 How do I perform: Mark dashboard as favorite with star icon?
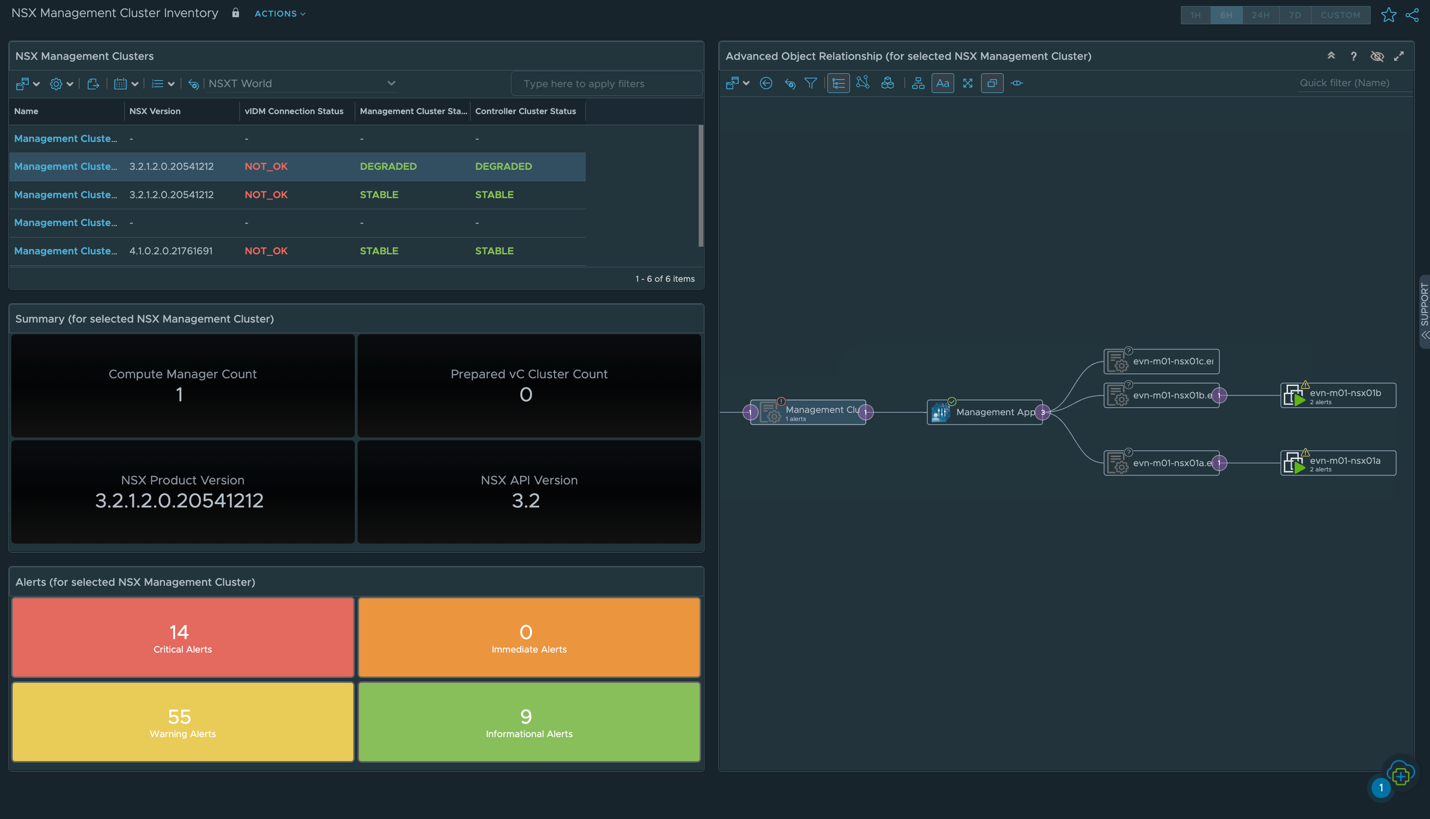1388,15
